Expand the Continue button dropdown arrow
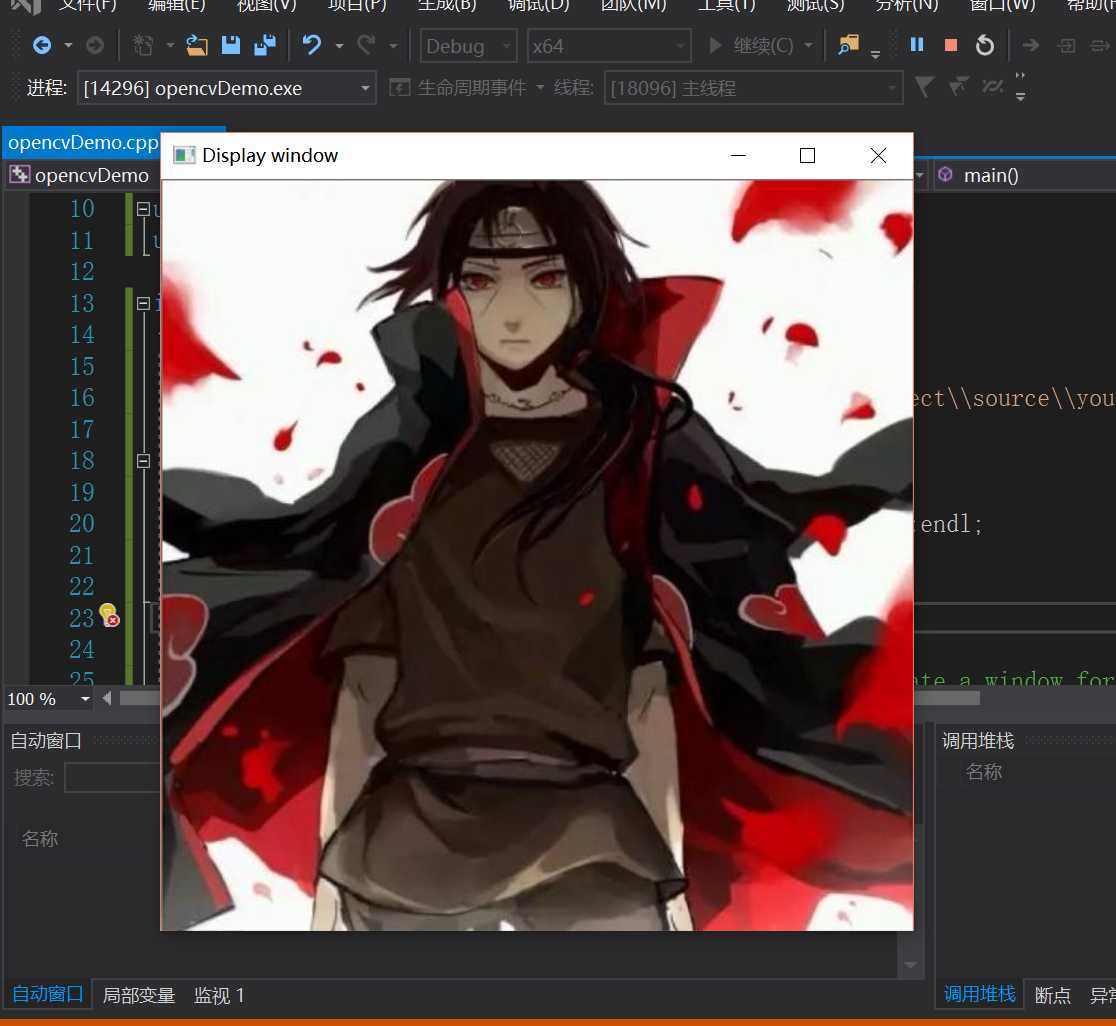The height and width of the screenshot is (1026, 1116). point(809,46)
